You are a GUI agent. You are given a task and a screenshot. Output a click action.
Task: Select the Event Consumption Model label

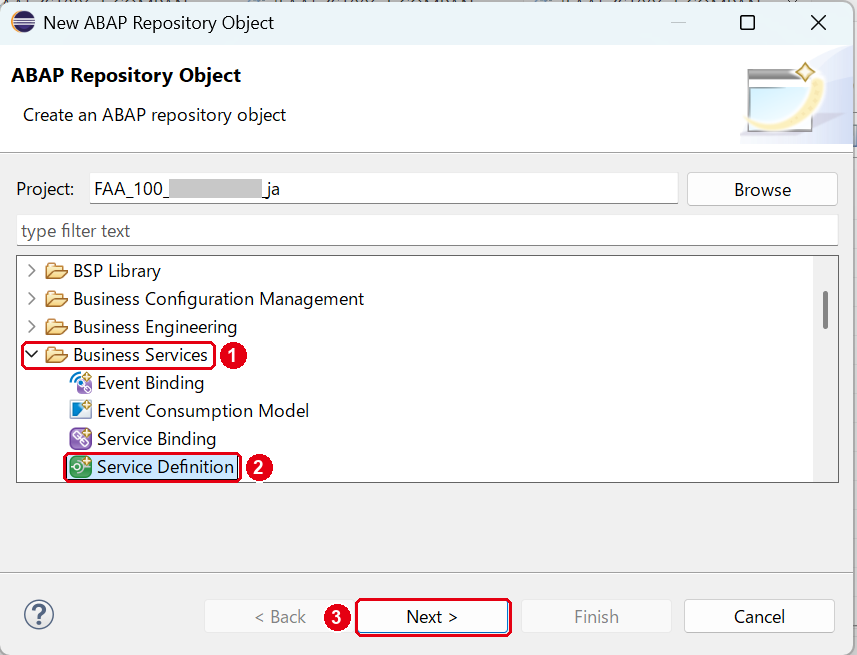tap(203, 411)
